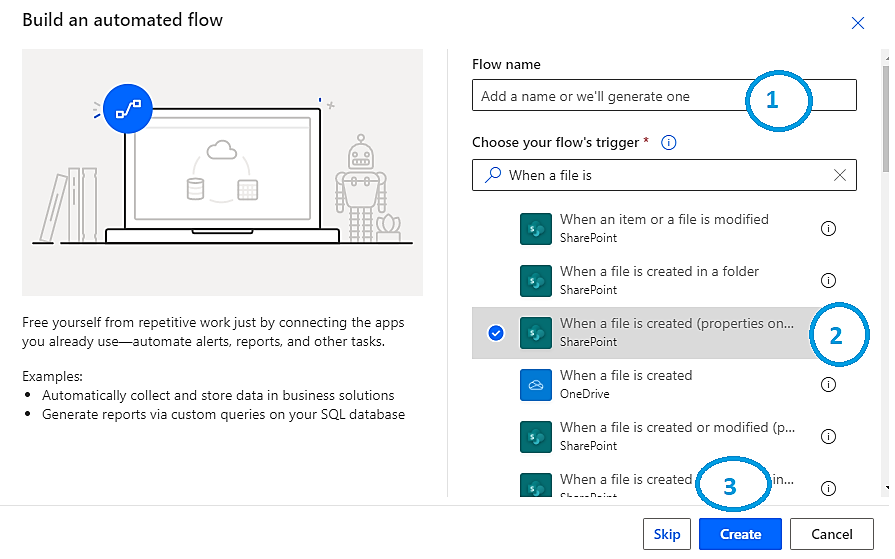Choose 'When a file is created in a folder' text
895x559 pixels.
coord(659,271)
